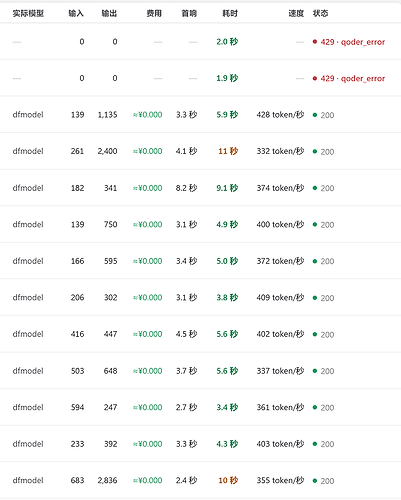Select the output value 1,135
Image resolution: width=401 pixels, height=500 pixels.
tap(107, 115)
